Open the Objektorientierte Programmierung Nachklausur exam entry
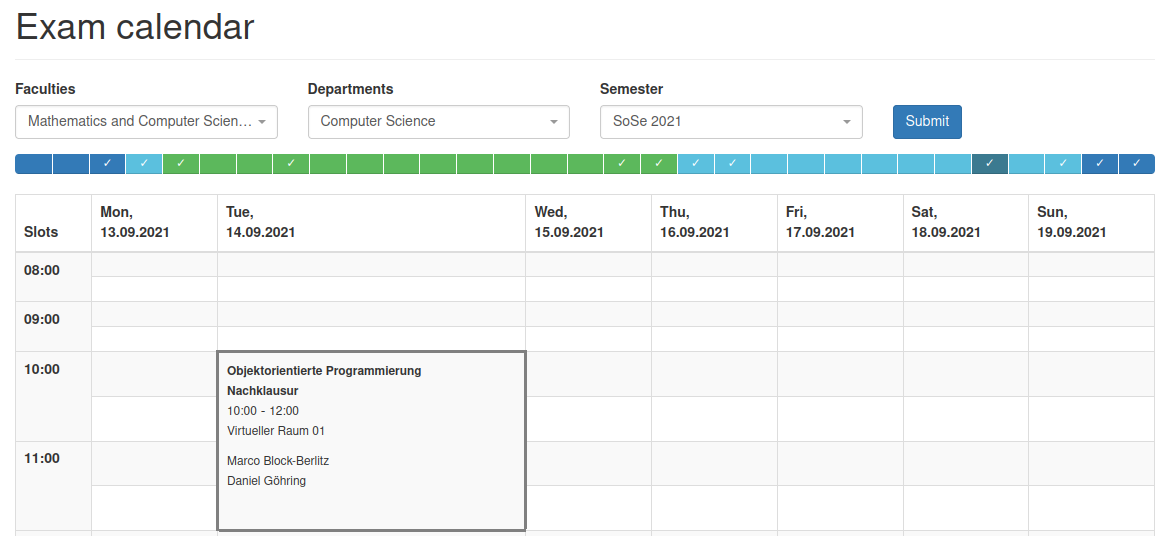1165x536 pixels. [x=371, y=441]
